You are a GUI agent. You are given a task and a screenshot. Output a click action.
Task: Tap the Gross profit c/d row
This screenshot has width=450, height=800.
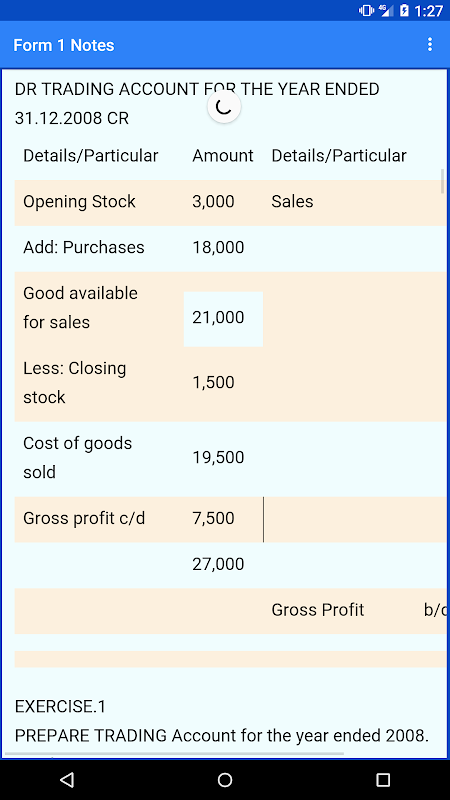(x=231, y=519)
